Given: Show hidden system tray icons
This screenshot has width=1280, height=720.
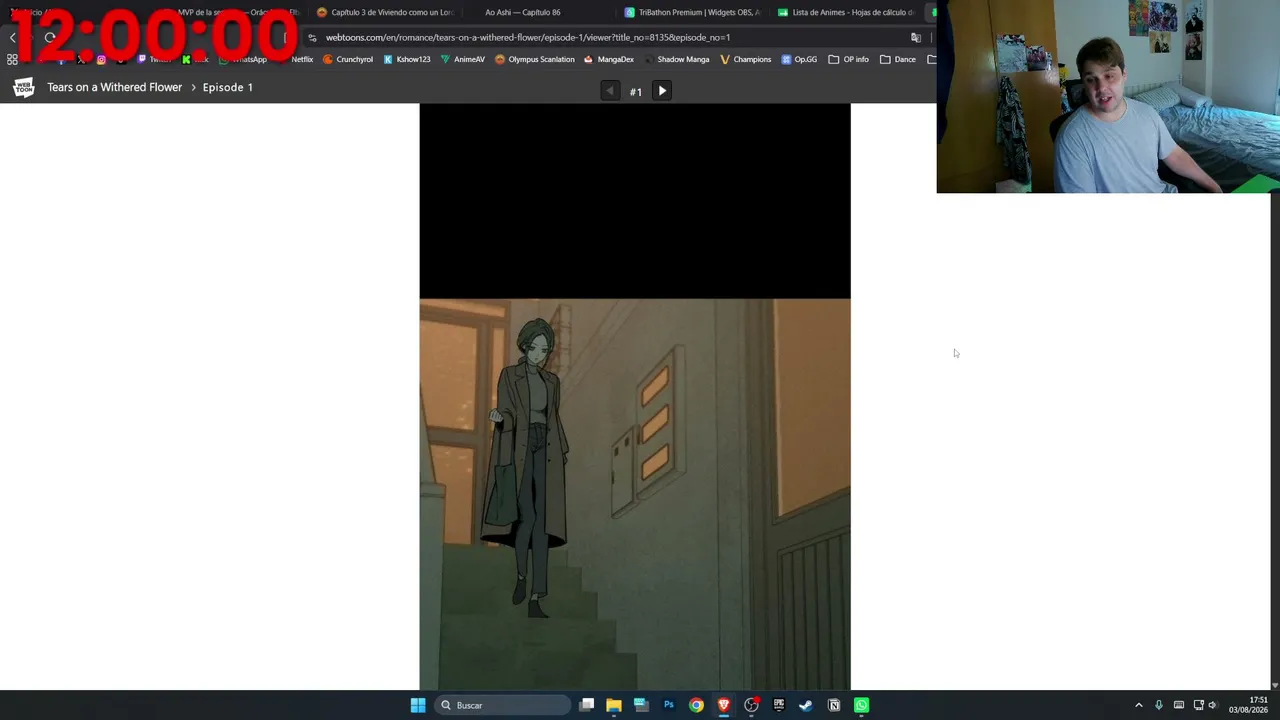Looking at the screenshot, I should pos(1138,706).
